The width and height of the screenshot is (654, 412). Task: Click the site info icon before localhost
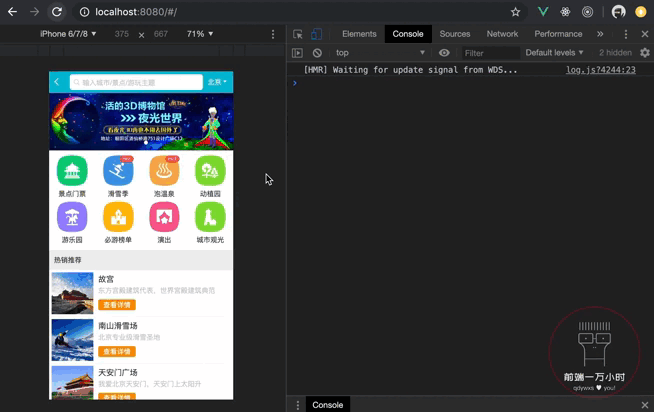coord(84,12)
